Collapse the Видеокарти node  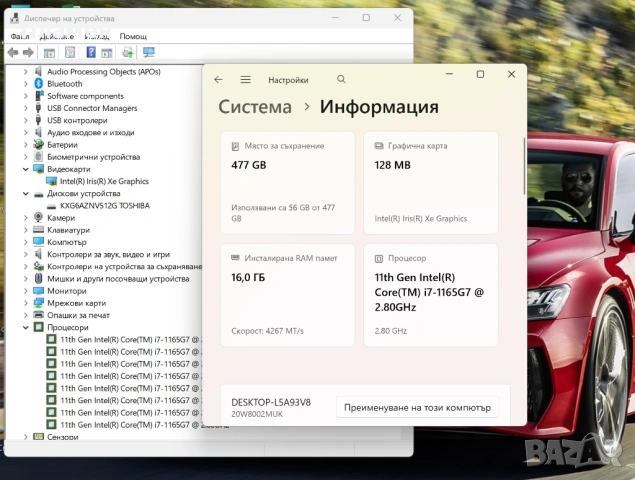26,169
